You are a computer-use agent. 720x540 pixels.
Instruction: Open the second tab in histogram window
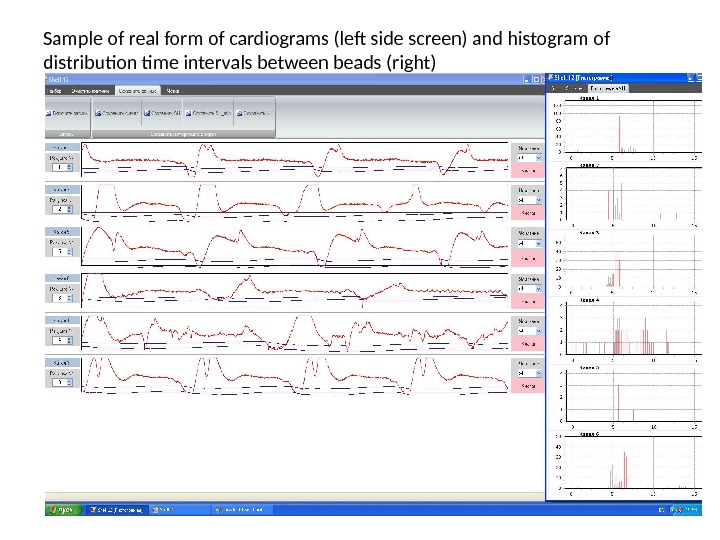pos(574,88)
